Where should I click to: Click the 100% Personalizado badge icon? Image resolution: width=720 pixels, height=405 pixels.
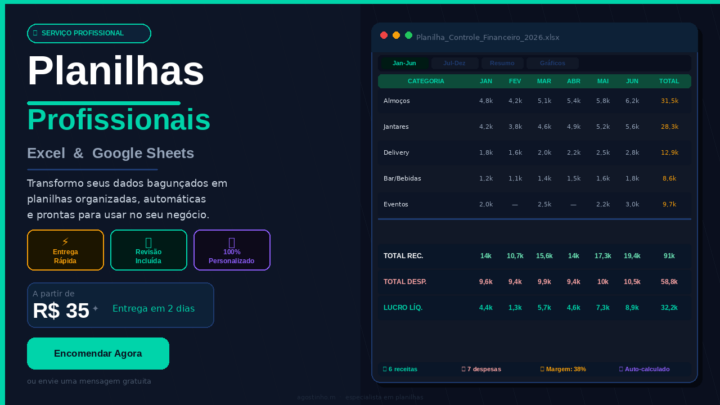click(x=232, y=241)
